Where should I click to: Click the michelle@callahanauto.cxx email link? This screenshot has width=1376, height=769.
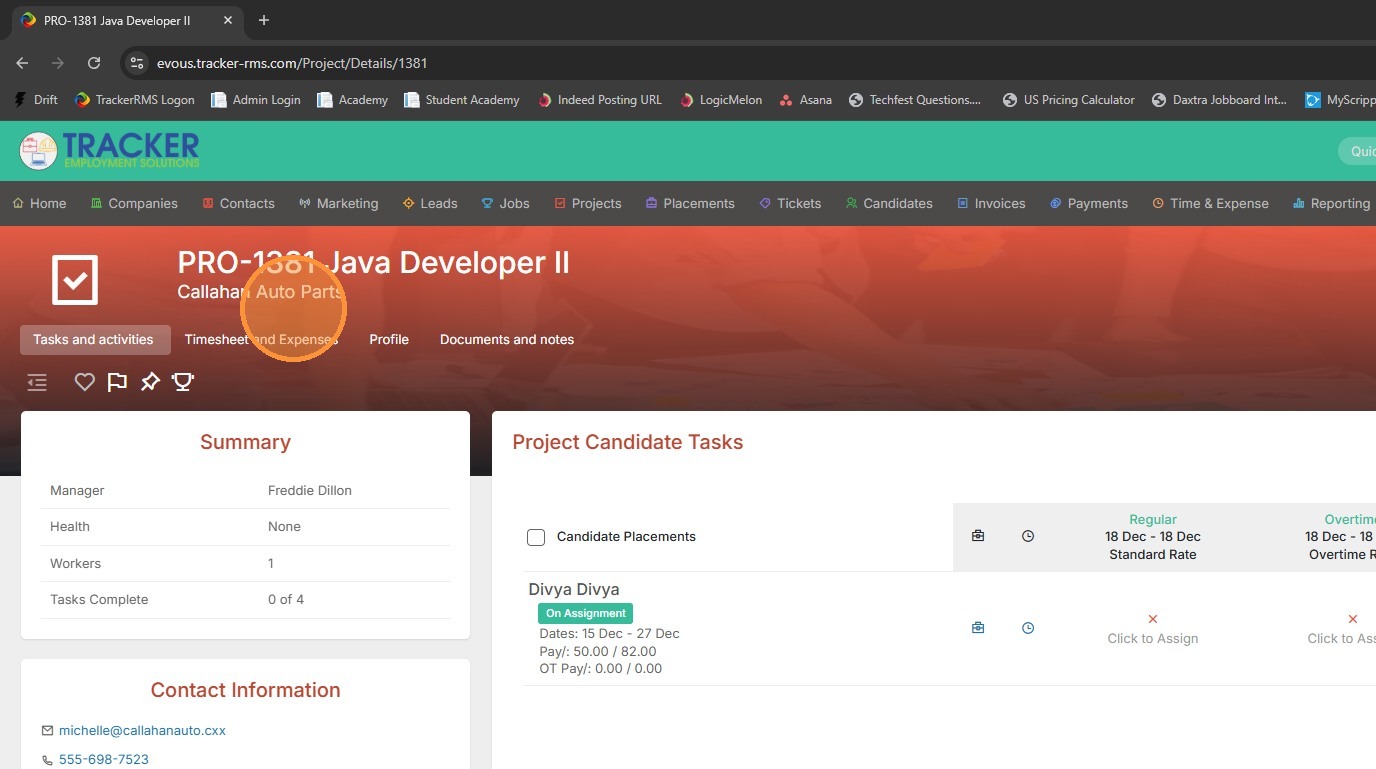[142, 731]
